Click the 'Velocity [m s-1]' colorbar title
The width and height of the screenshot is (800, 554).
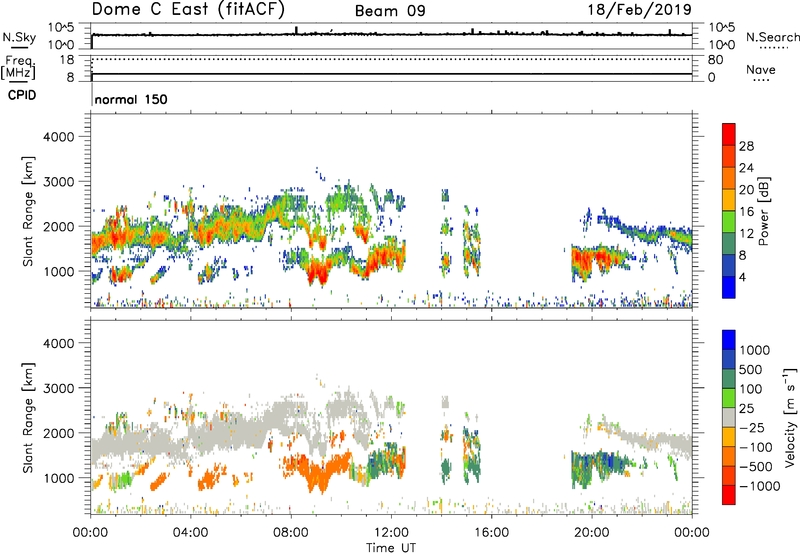point(790,417)
